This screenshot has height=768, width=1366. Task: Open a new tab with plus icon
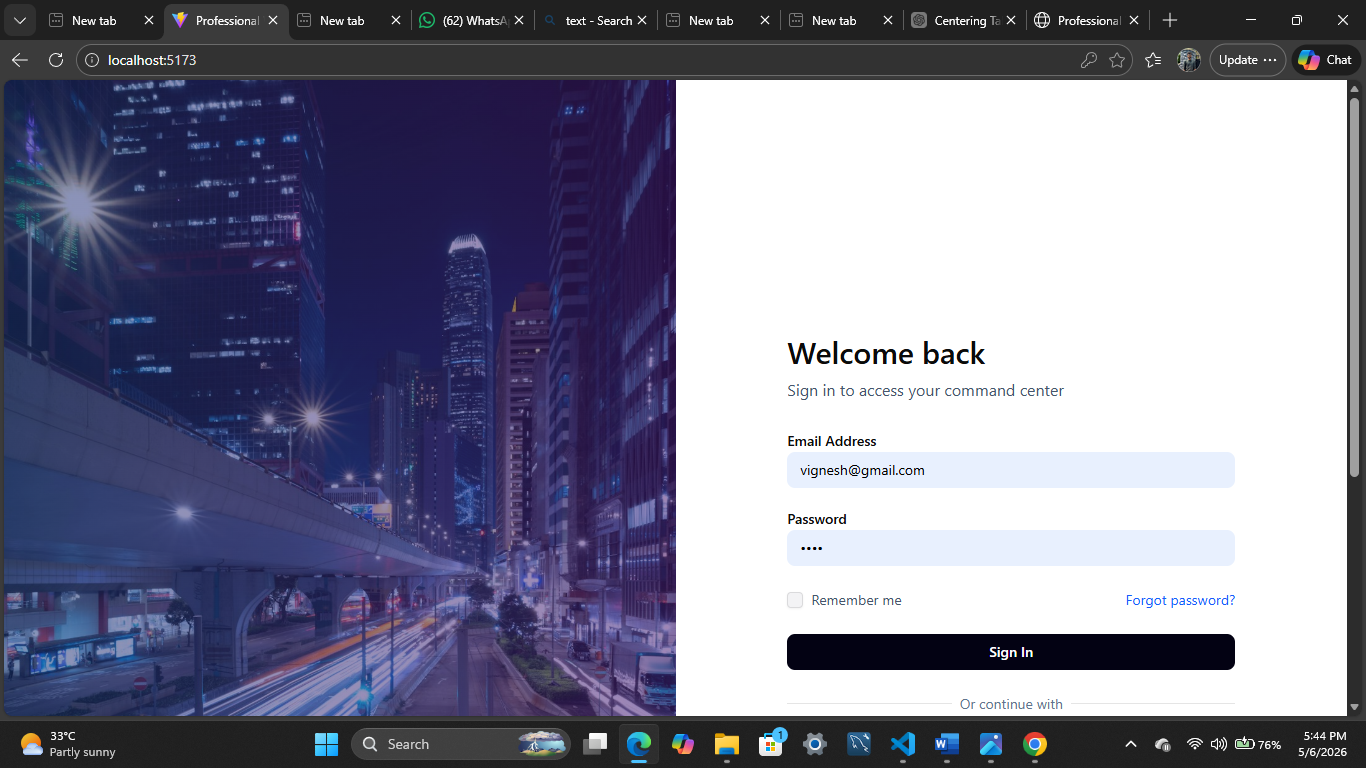click(1170, 20)
